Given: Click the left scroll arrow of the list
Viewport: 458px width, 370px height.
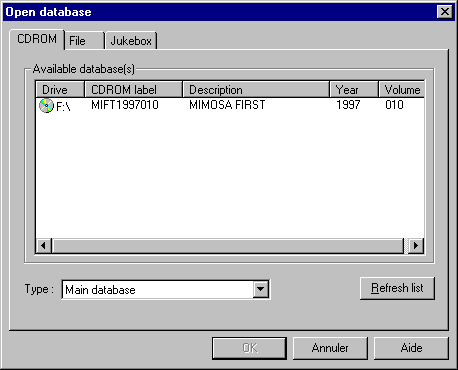Looking at the screenshot, I should point(43,246).
